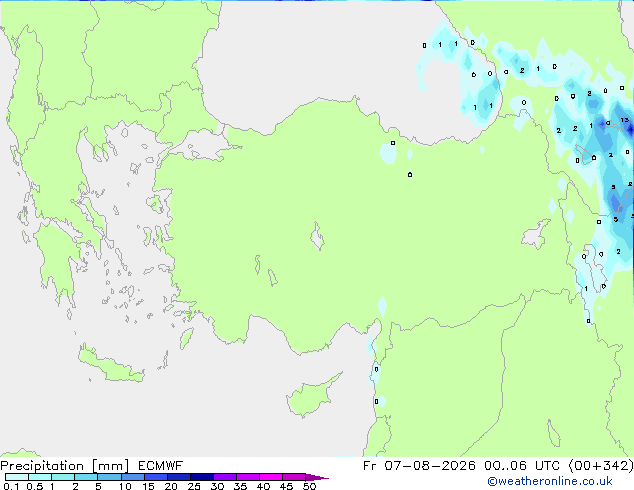This screenshot has height=490, width=634.
Task: Click the 40–45 mm magenta legend swatch
Action: (271, 477)
